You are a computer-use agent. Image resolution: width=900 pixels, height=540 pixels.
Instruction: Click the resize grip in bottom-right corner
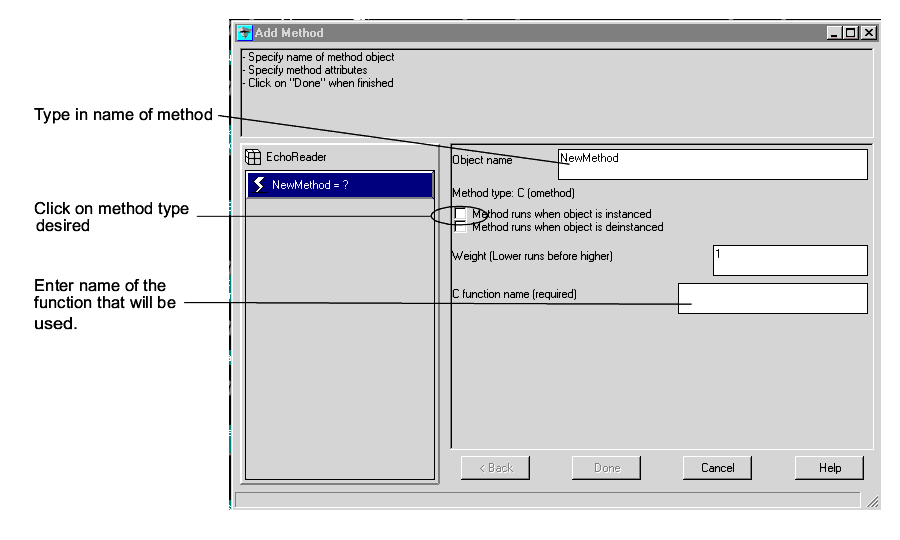click(x=871, y=502)
